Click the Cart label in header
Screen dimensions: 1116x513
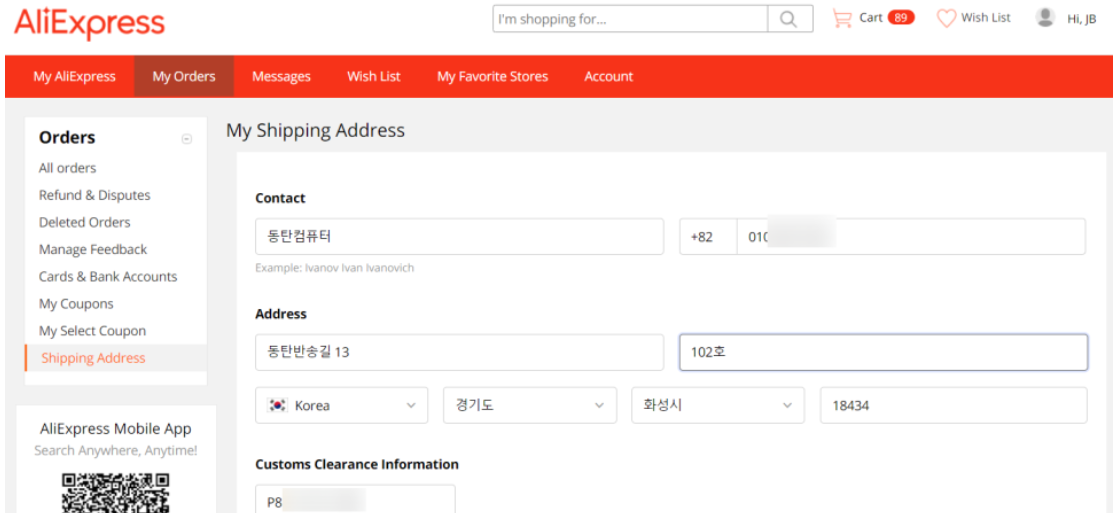(870, 18)
